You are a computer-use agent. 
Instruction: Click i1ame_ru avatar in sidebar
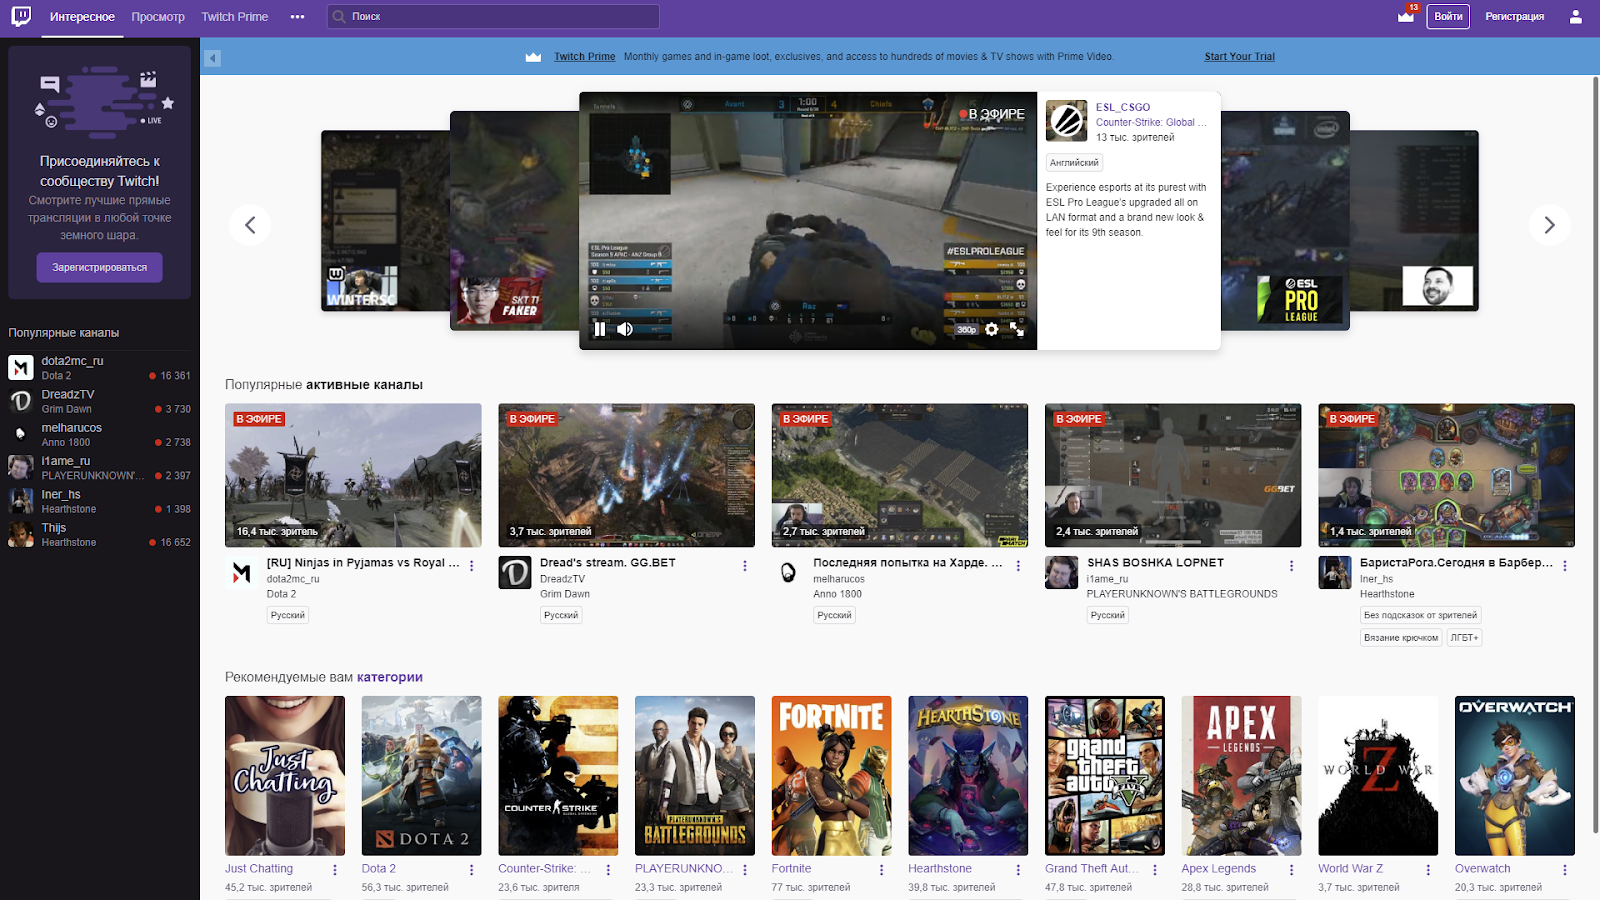coord(21,468)
